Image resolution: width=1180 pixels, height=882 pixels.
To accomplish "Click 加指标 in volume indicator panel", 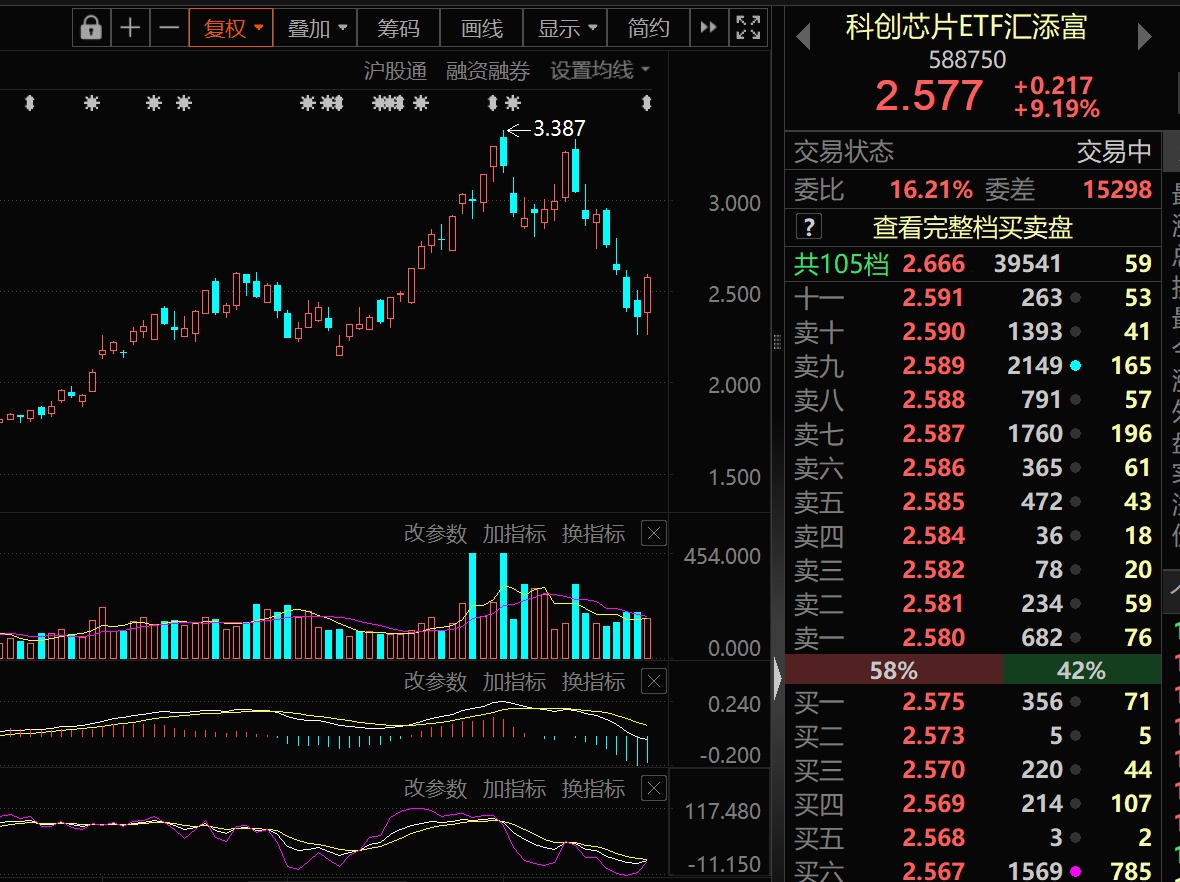I will pyautogui.click(x=514, y=534).
